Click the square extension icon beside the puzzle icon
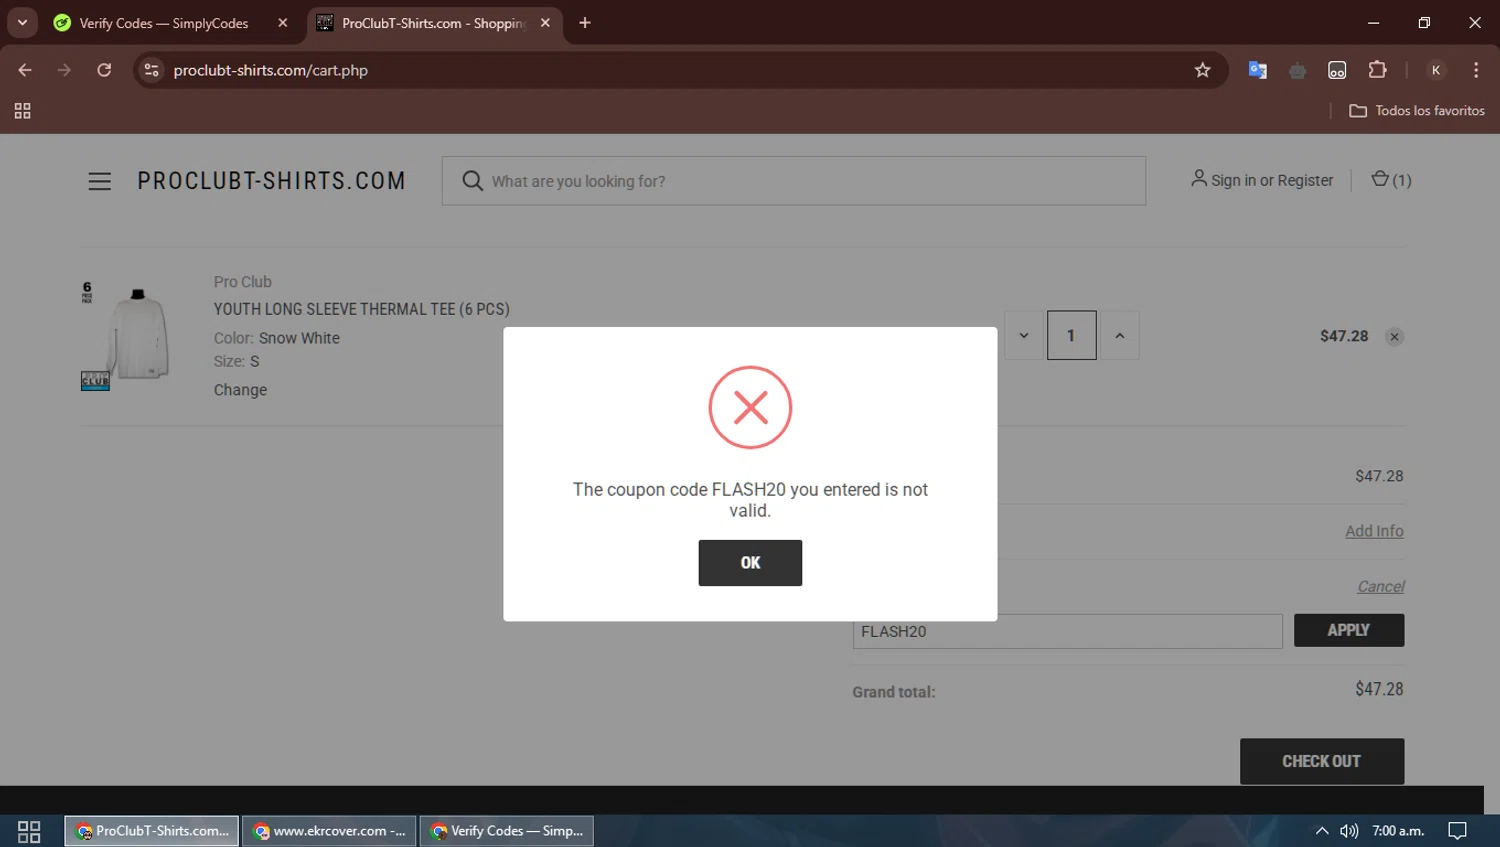The width and height of the screenshot is (1500, 847). point(1337,70)
